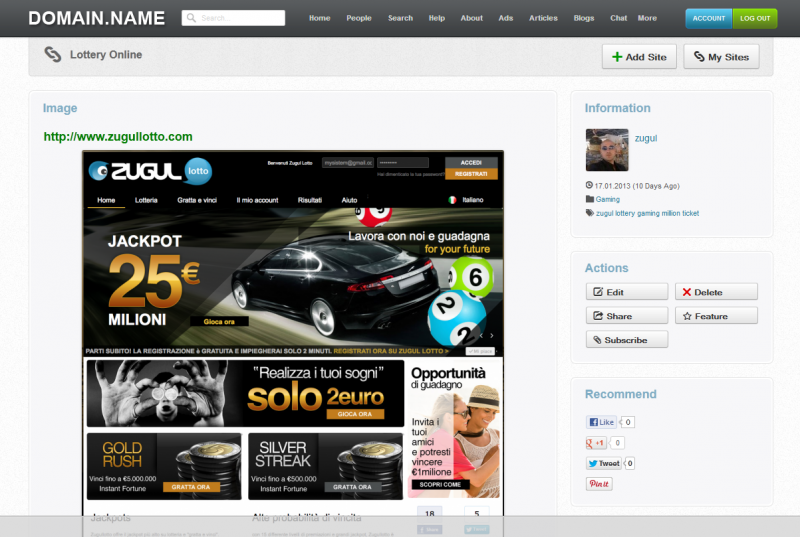
Task: Click the blue ACCOUNT button
Action: [x=709, y=18]
